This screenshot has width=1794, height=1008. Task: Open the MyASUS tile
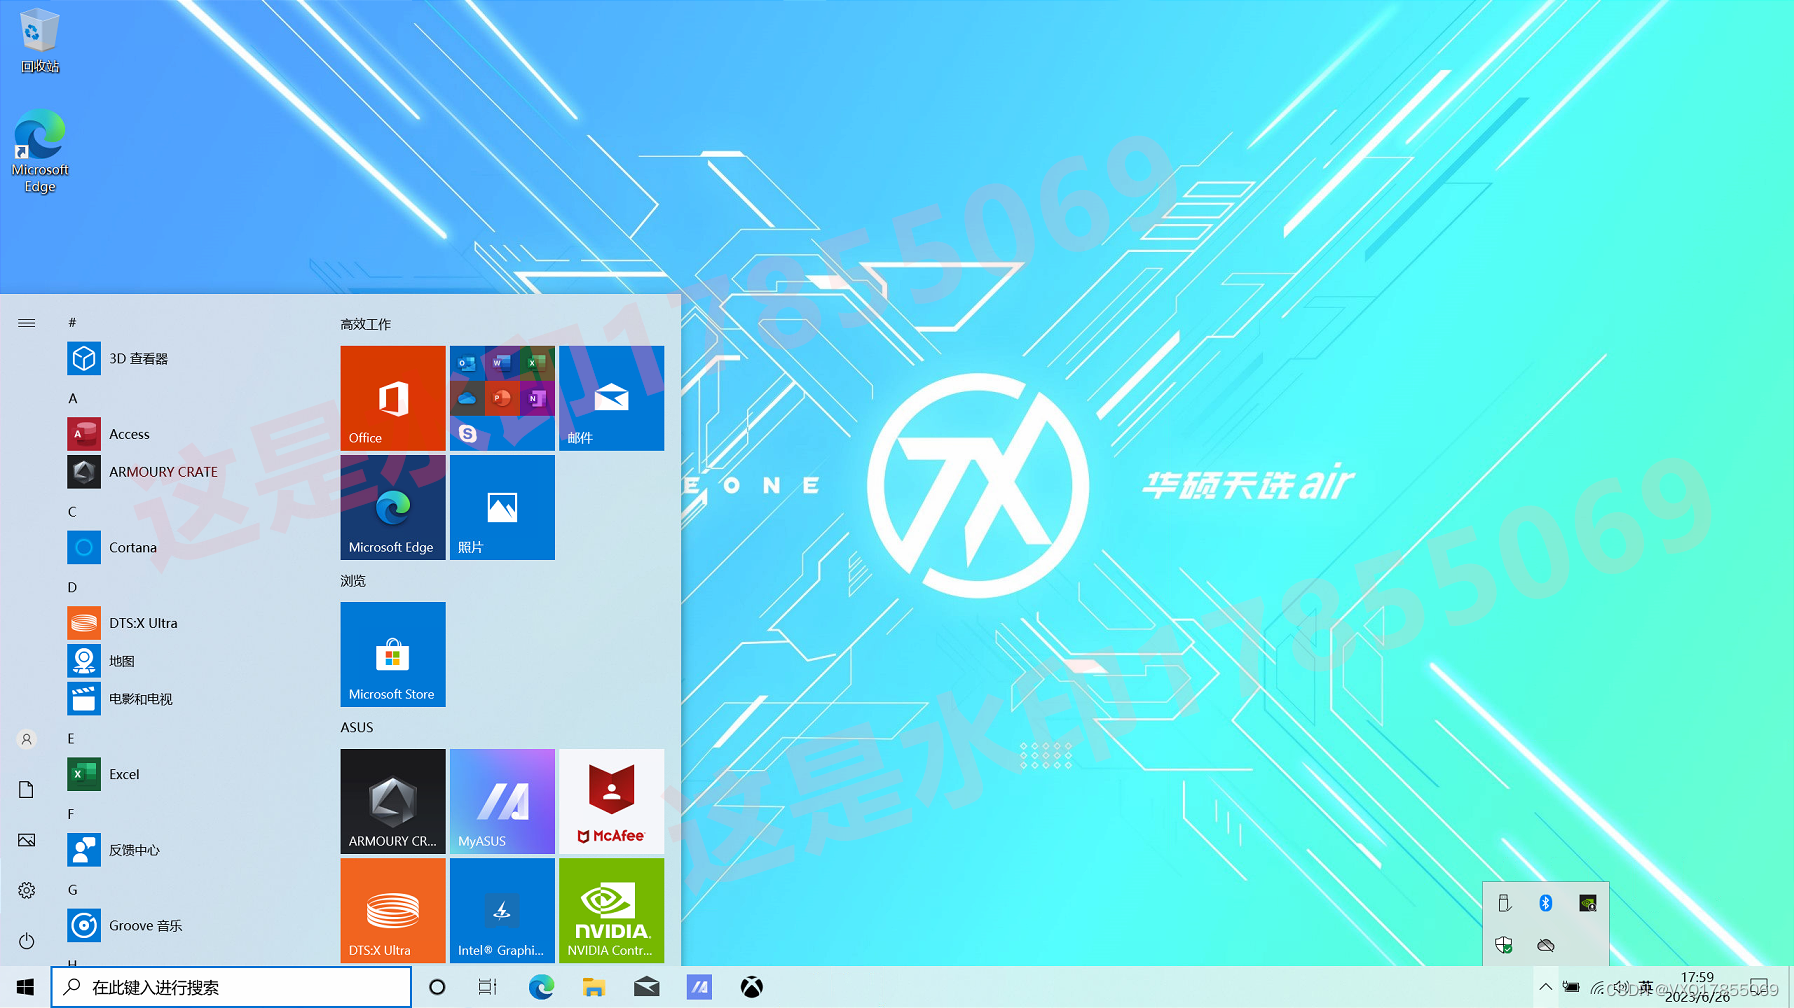coord(502,801)
